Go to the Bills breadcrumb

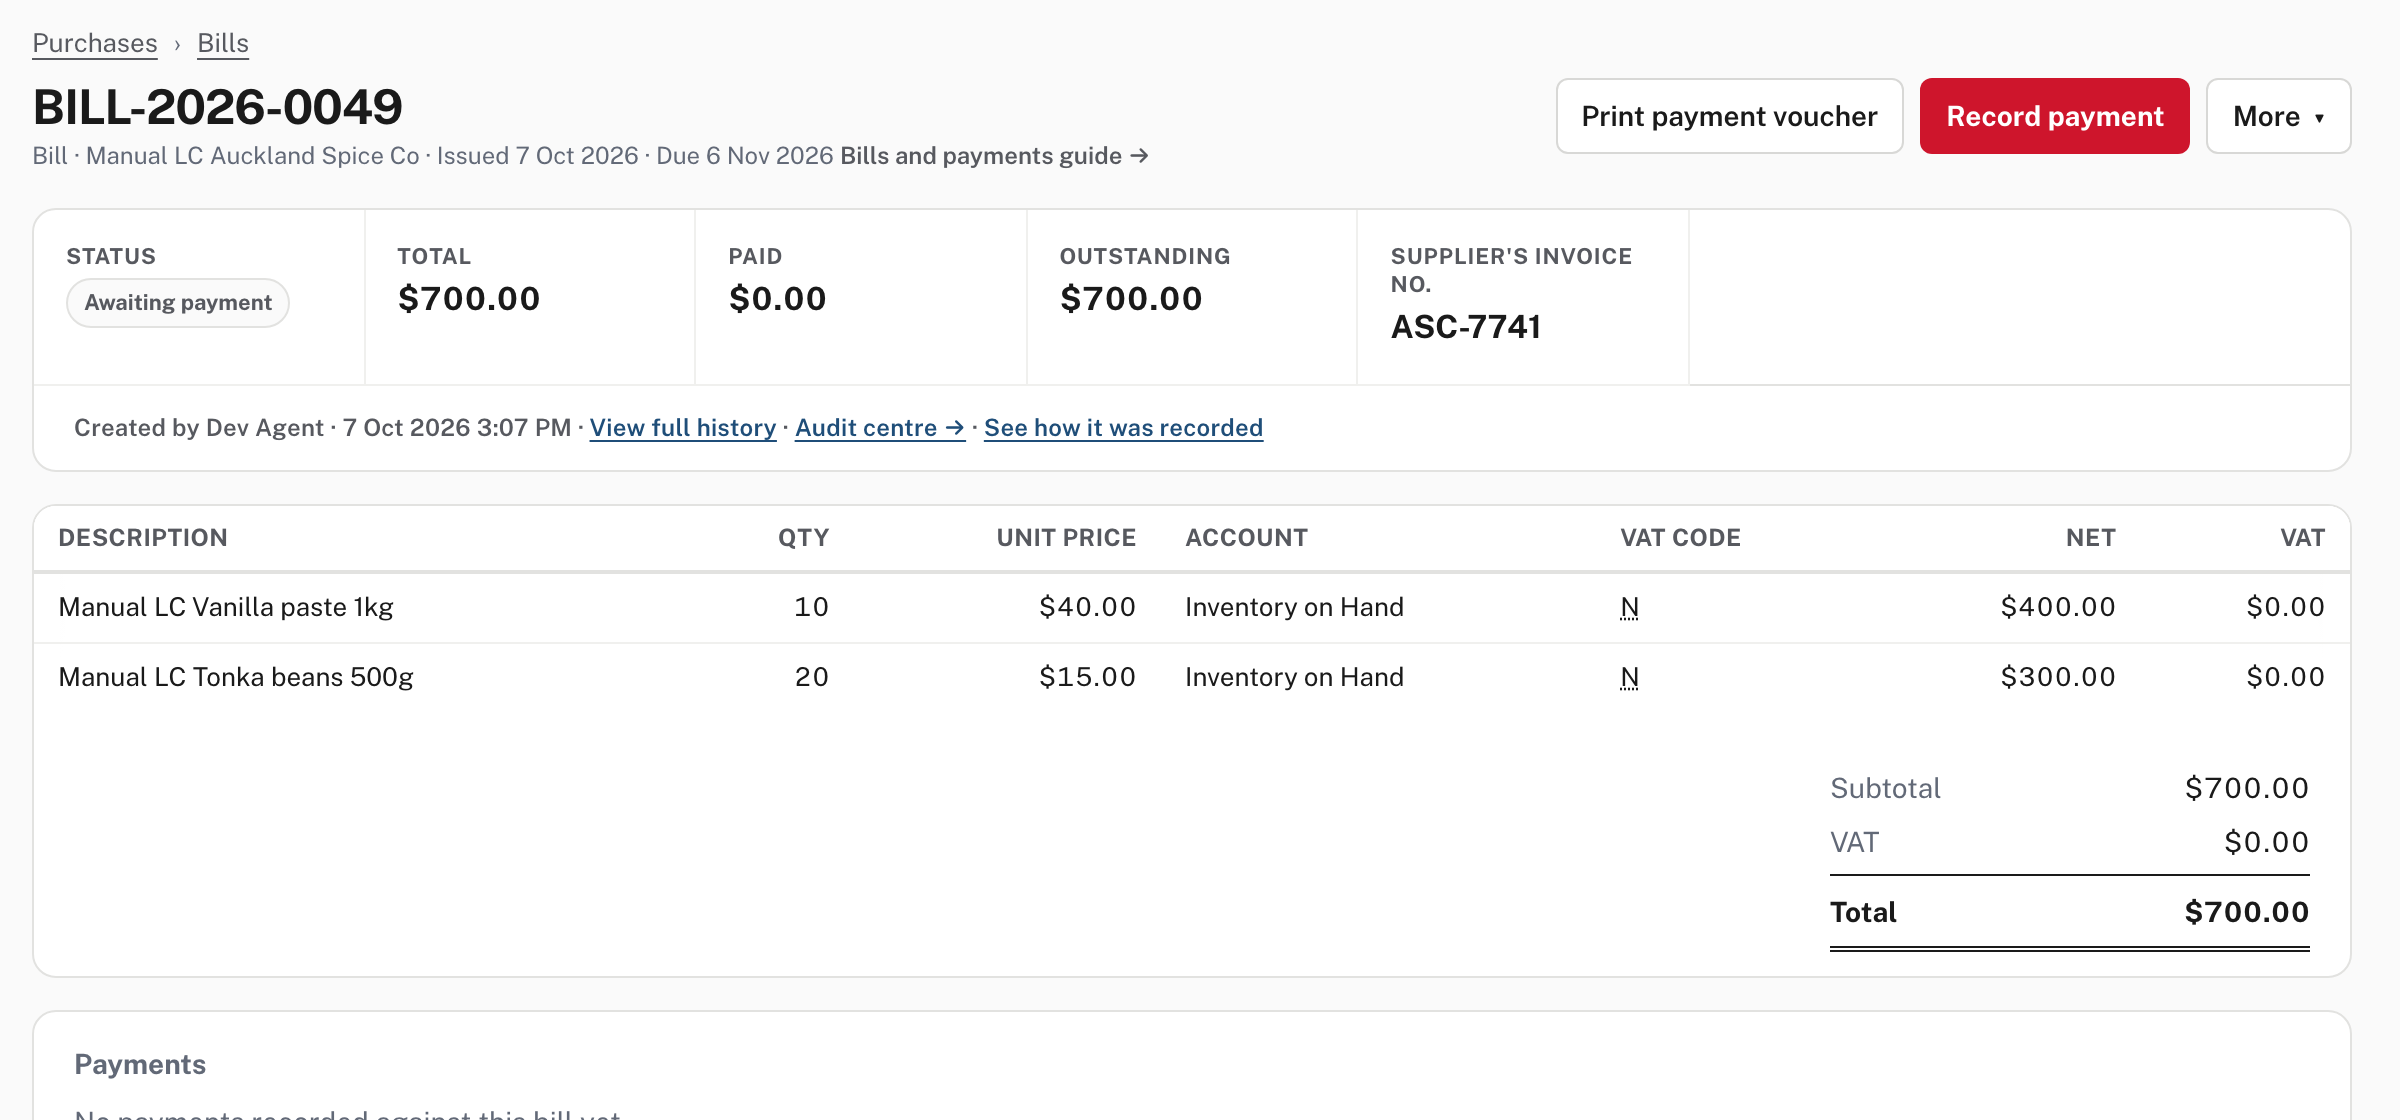[x=223, y=43]
